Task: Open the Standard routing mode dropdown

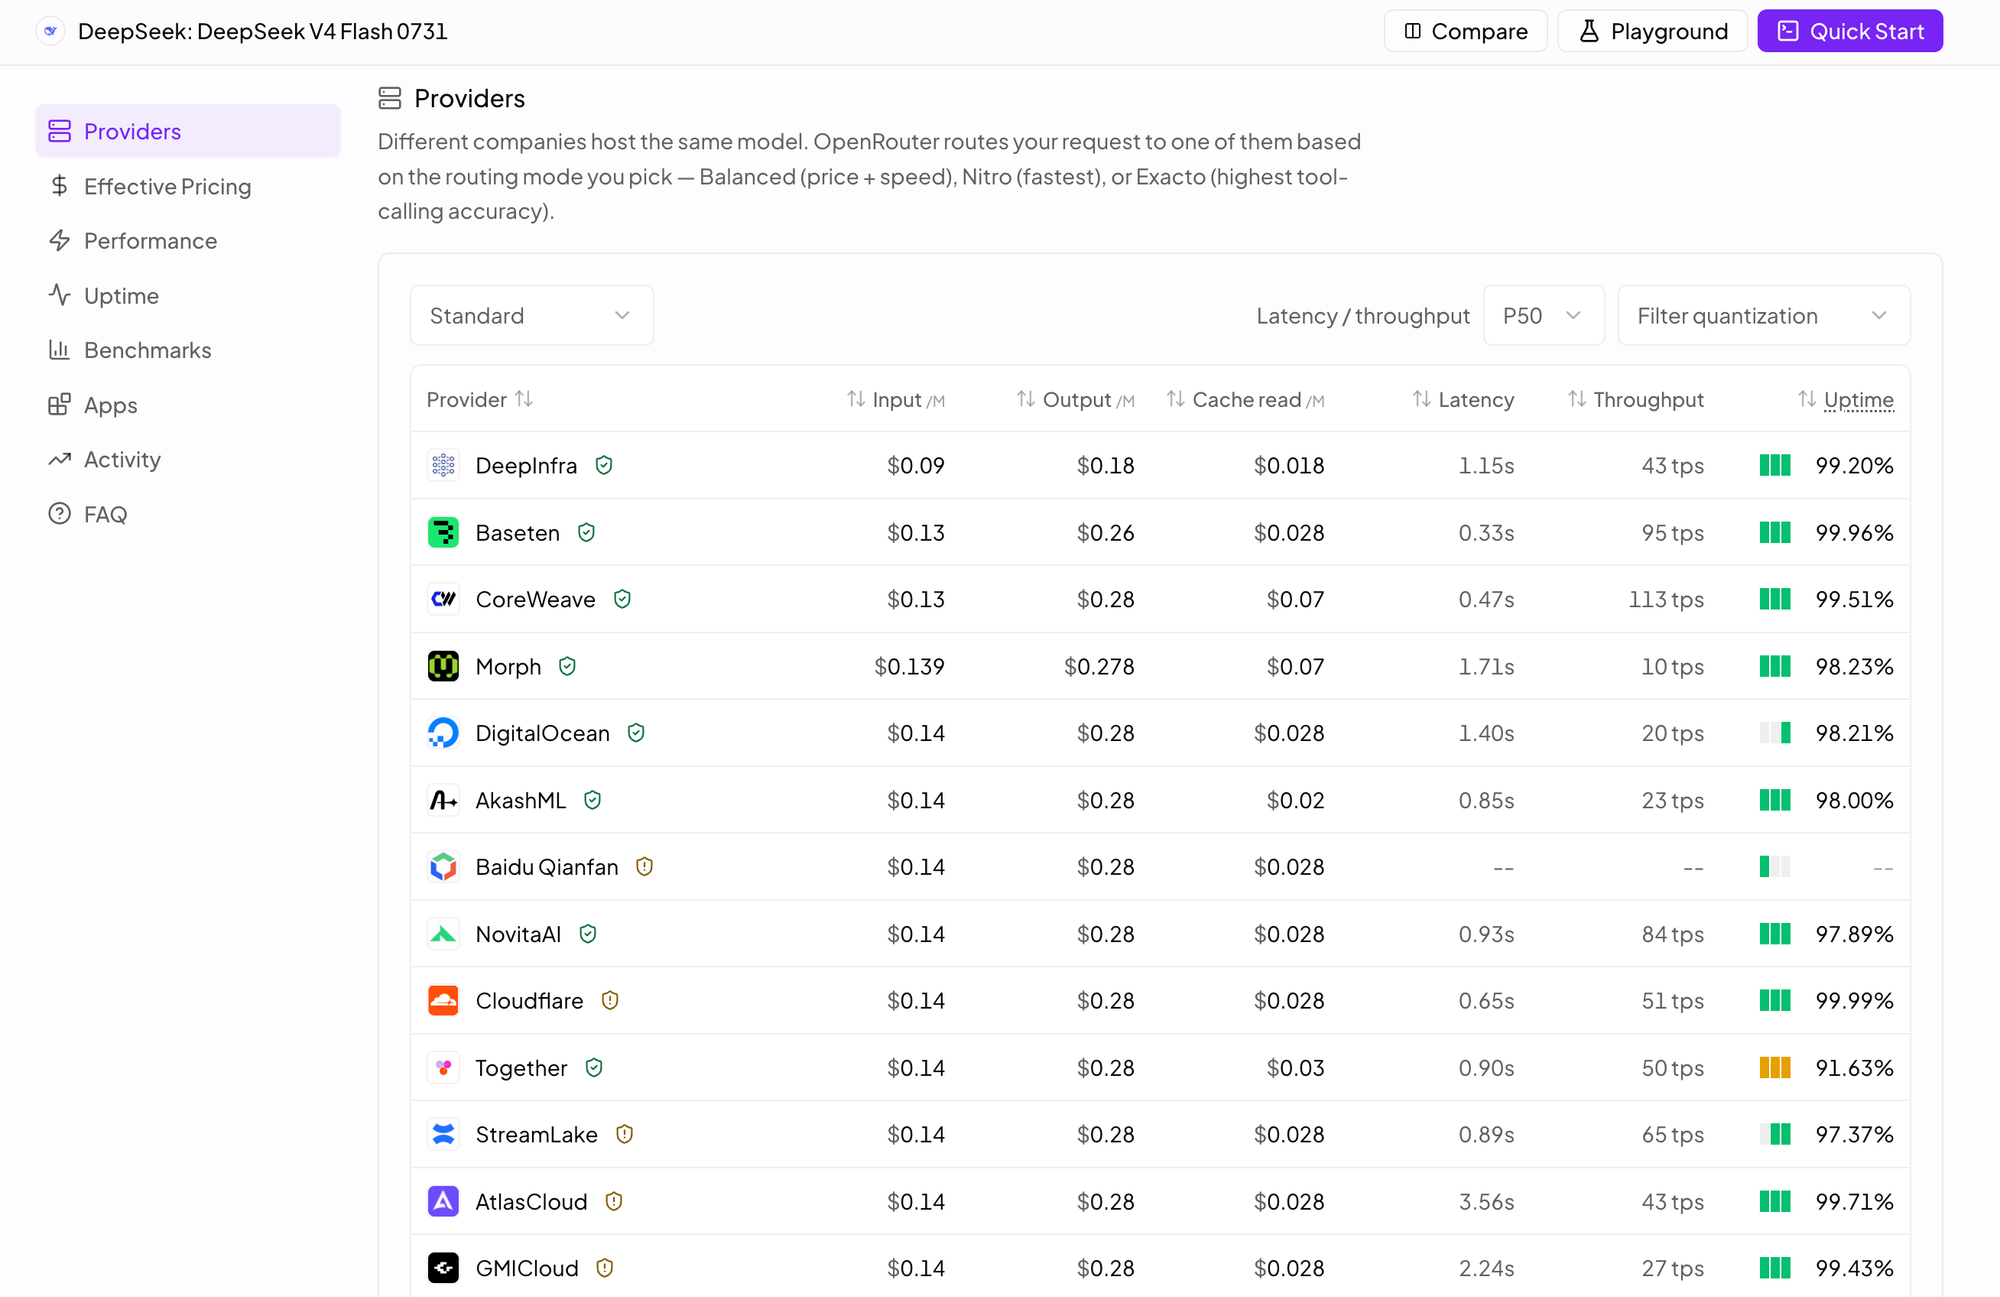Action: tap(531, 316)
